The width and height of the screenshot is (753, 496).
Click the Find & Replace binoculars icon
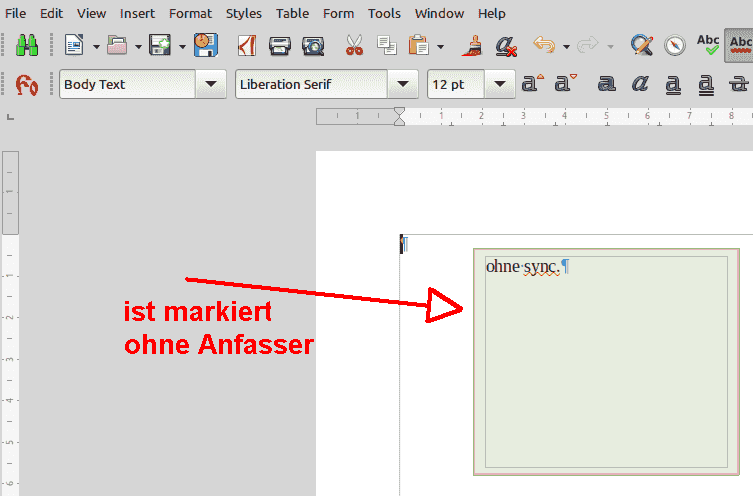click(x=23, y=45)
